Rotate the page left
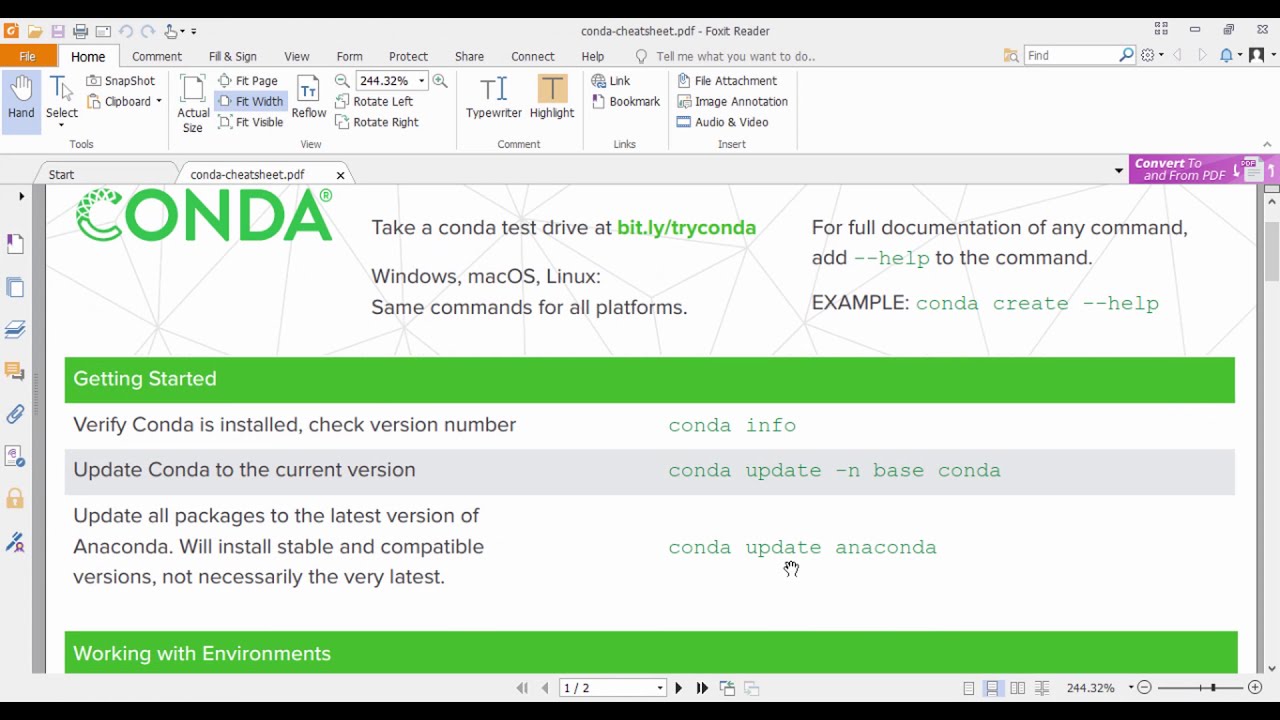Screen dimensions: 1280x720 click(375, 101)
